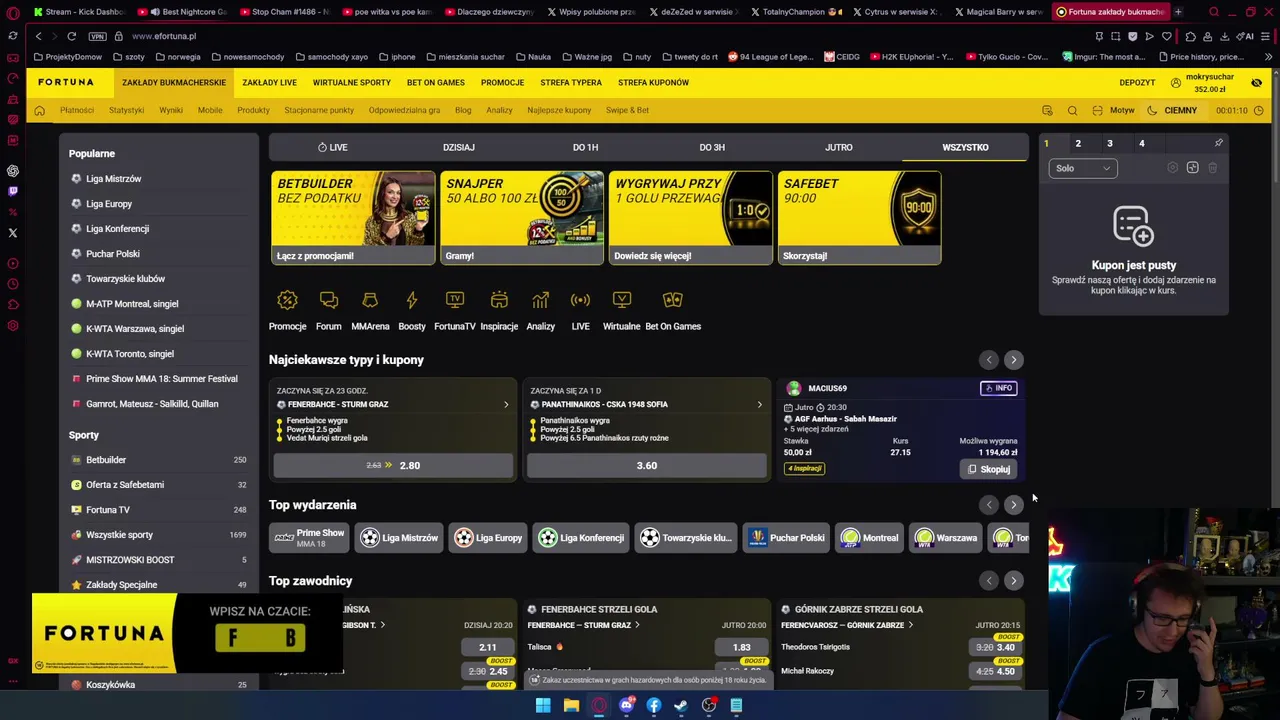
Task: Open the BETBUILDER bez podatku promo banner
Action: click(x=353, y=218)
